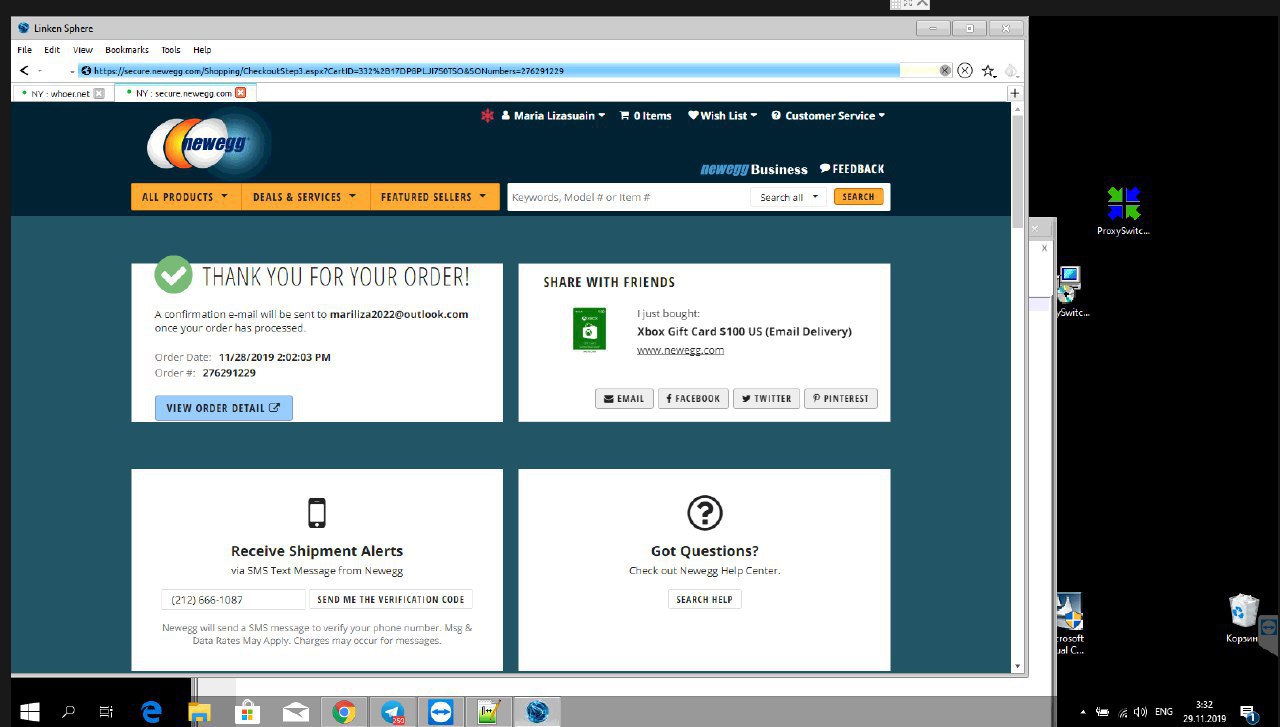Share via the EMAIL button
1280x727 pixels.
(624, 398)
